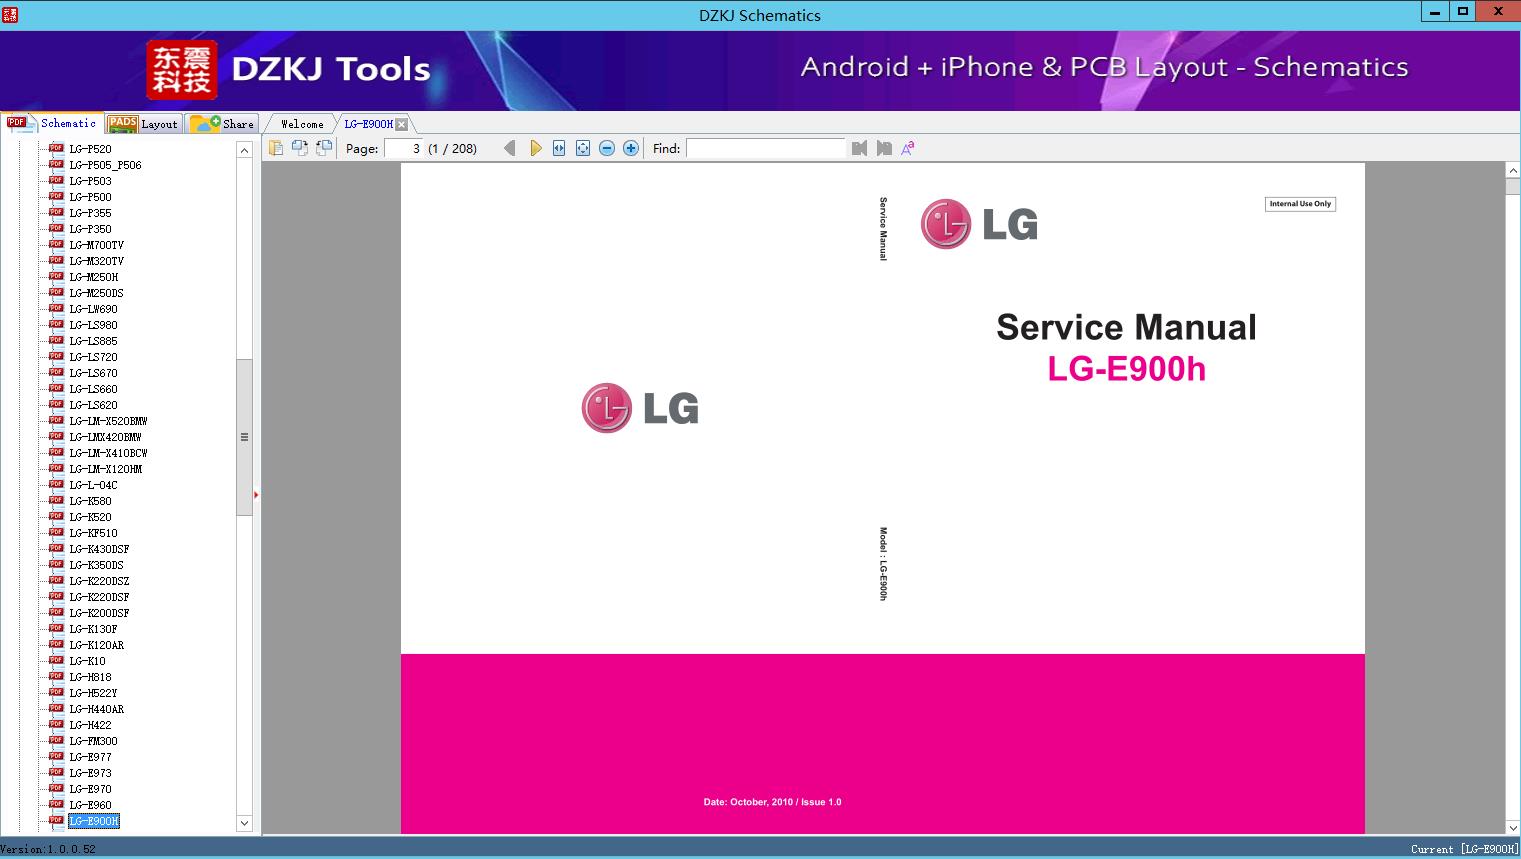Open LG-LS980 schematic
Screen dimensions: 1521x859
coord(93,325)
